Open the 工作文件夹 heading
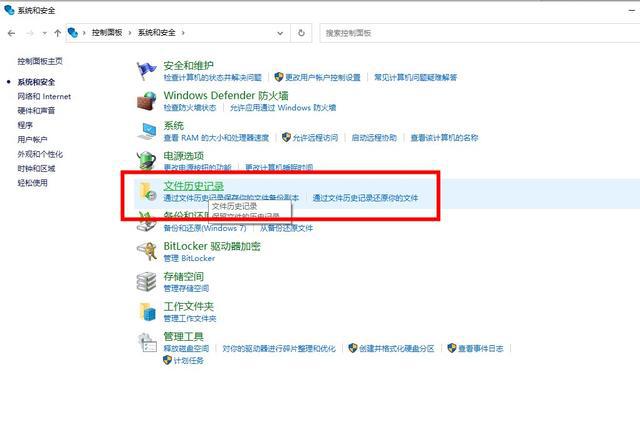 (189, 306)
